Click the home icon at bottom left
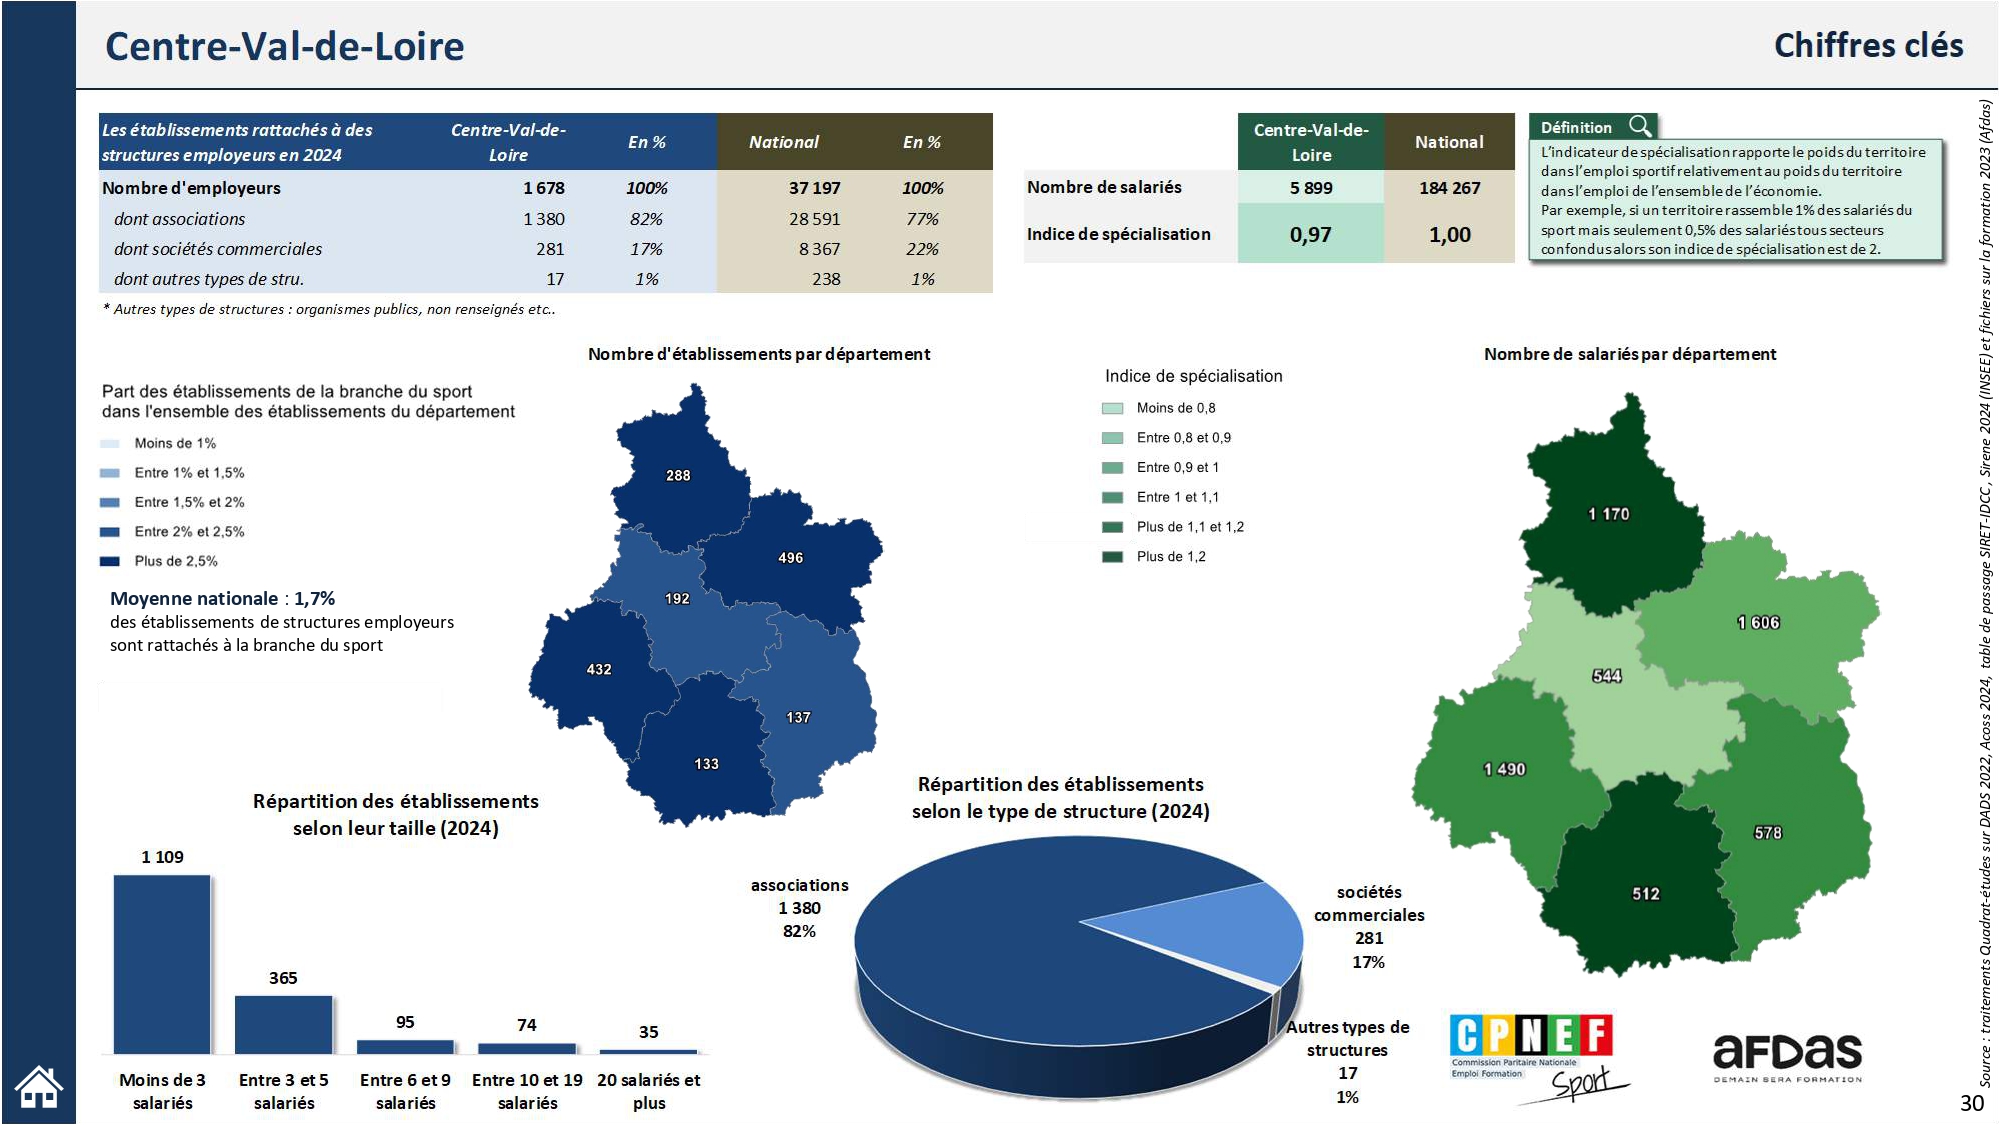The image size is (2000, 1125). (x=38, y=1087)
